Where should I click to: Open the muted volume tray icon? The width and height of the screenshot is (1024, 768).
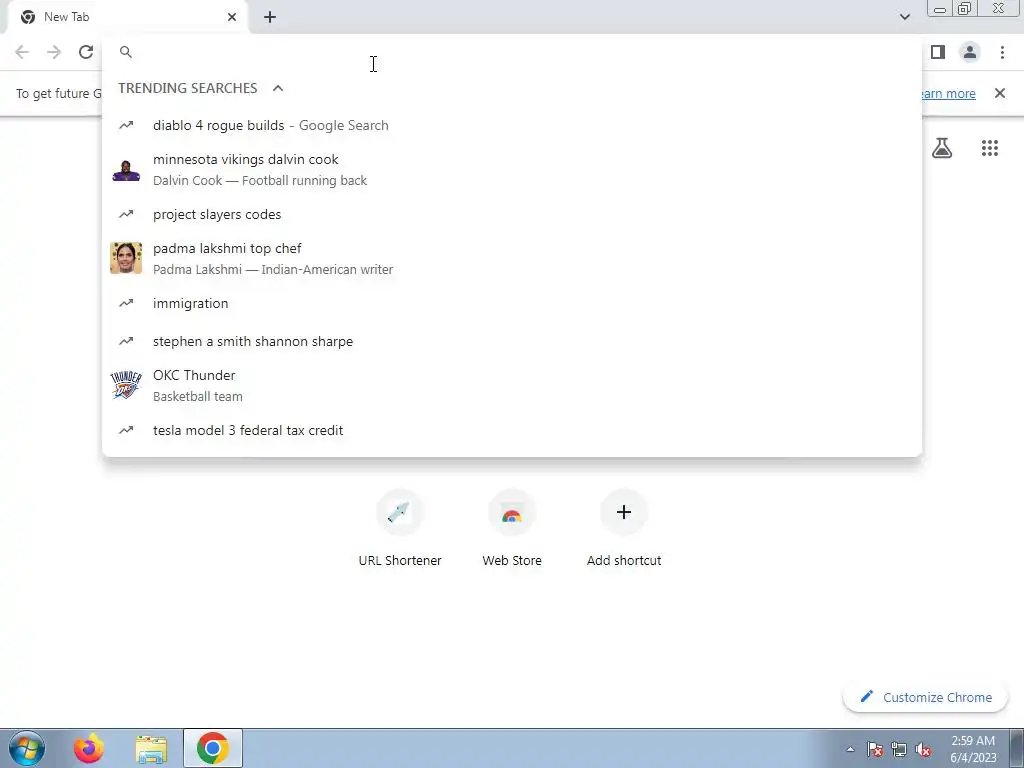923,749
